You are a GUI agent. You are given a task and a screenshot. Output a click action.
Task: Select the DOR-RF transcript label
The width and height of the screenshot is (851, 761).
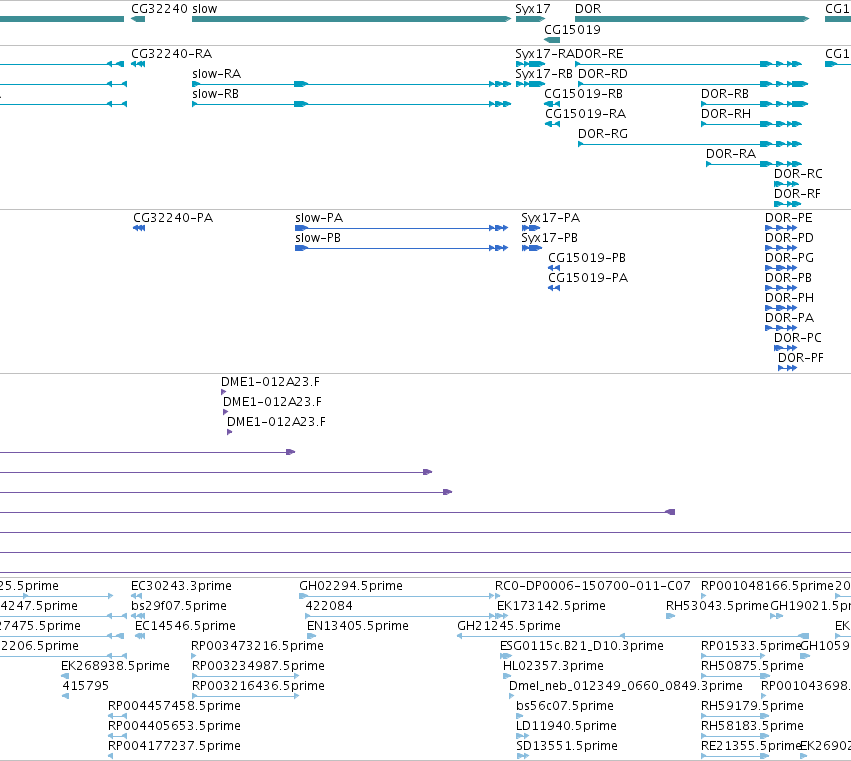797,194
